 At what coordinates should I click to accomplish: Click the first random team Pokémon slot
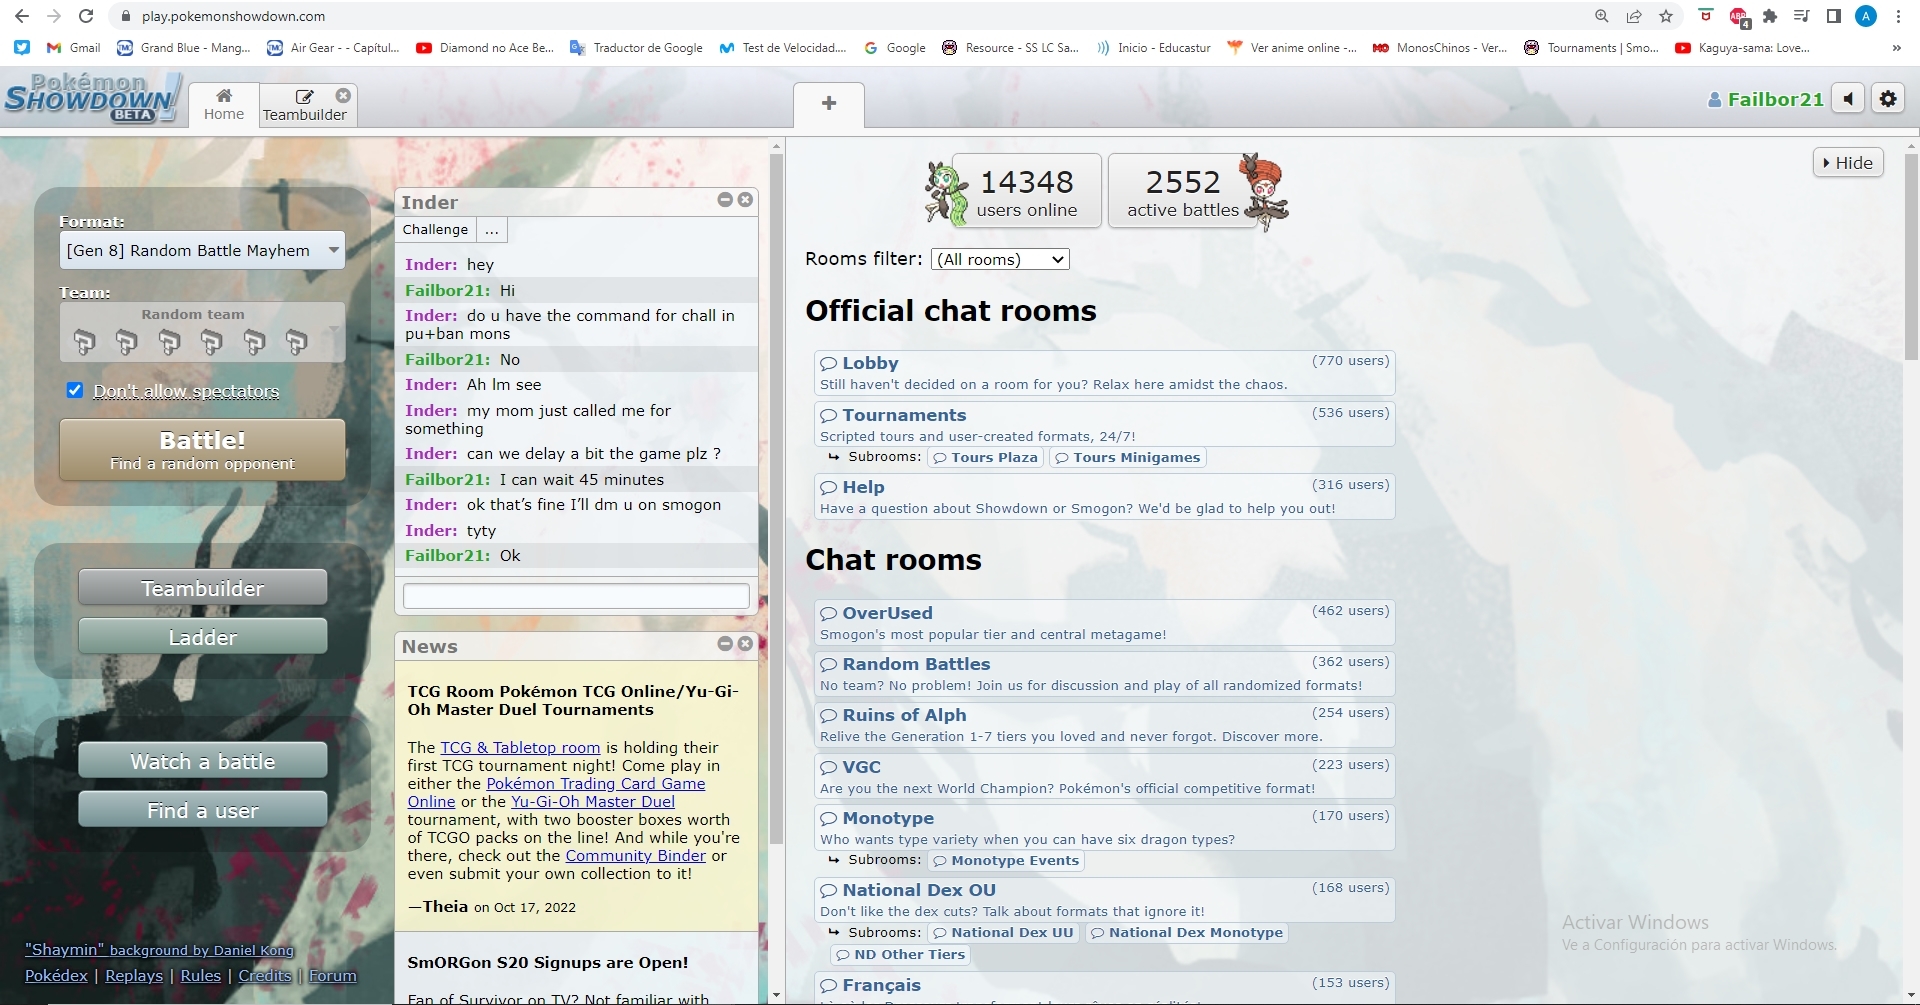coord(84,342)
